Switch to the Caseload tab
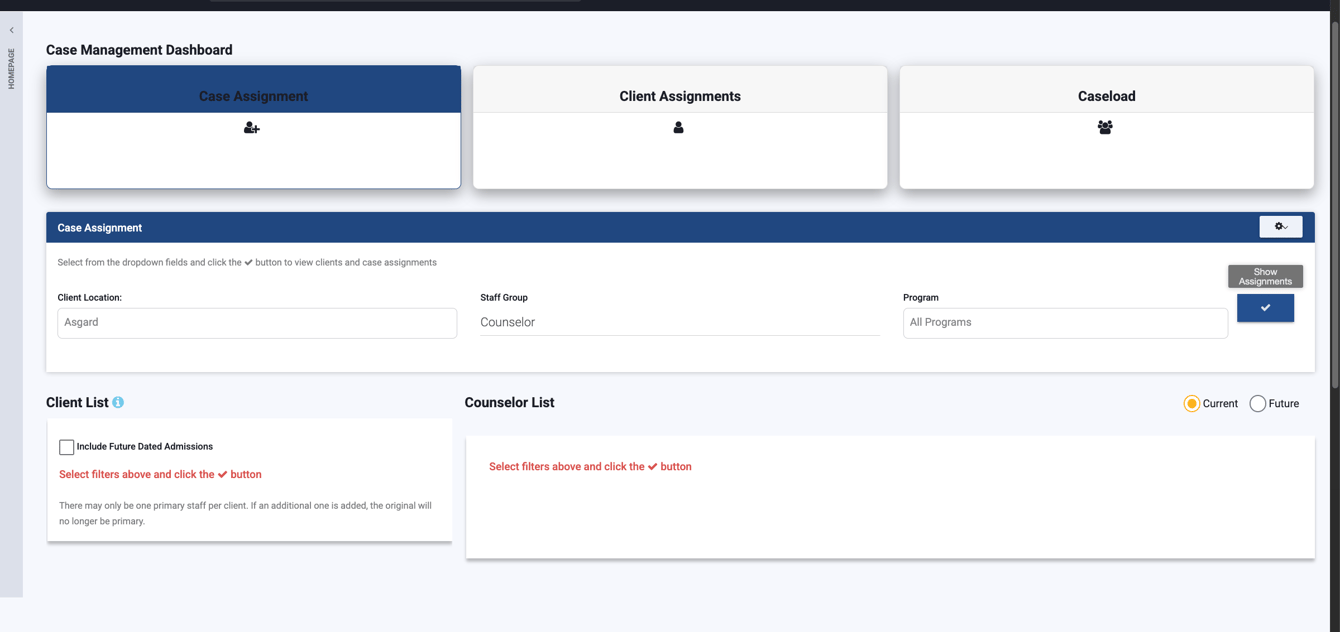 click(1105, 96)
